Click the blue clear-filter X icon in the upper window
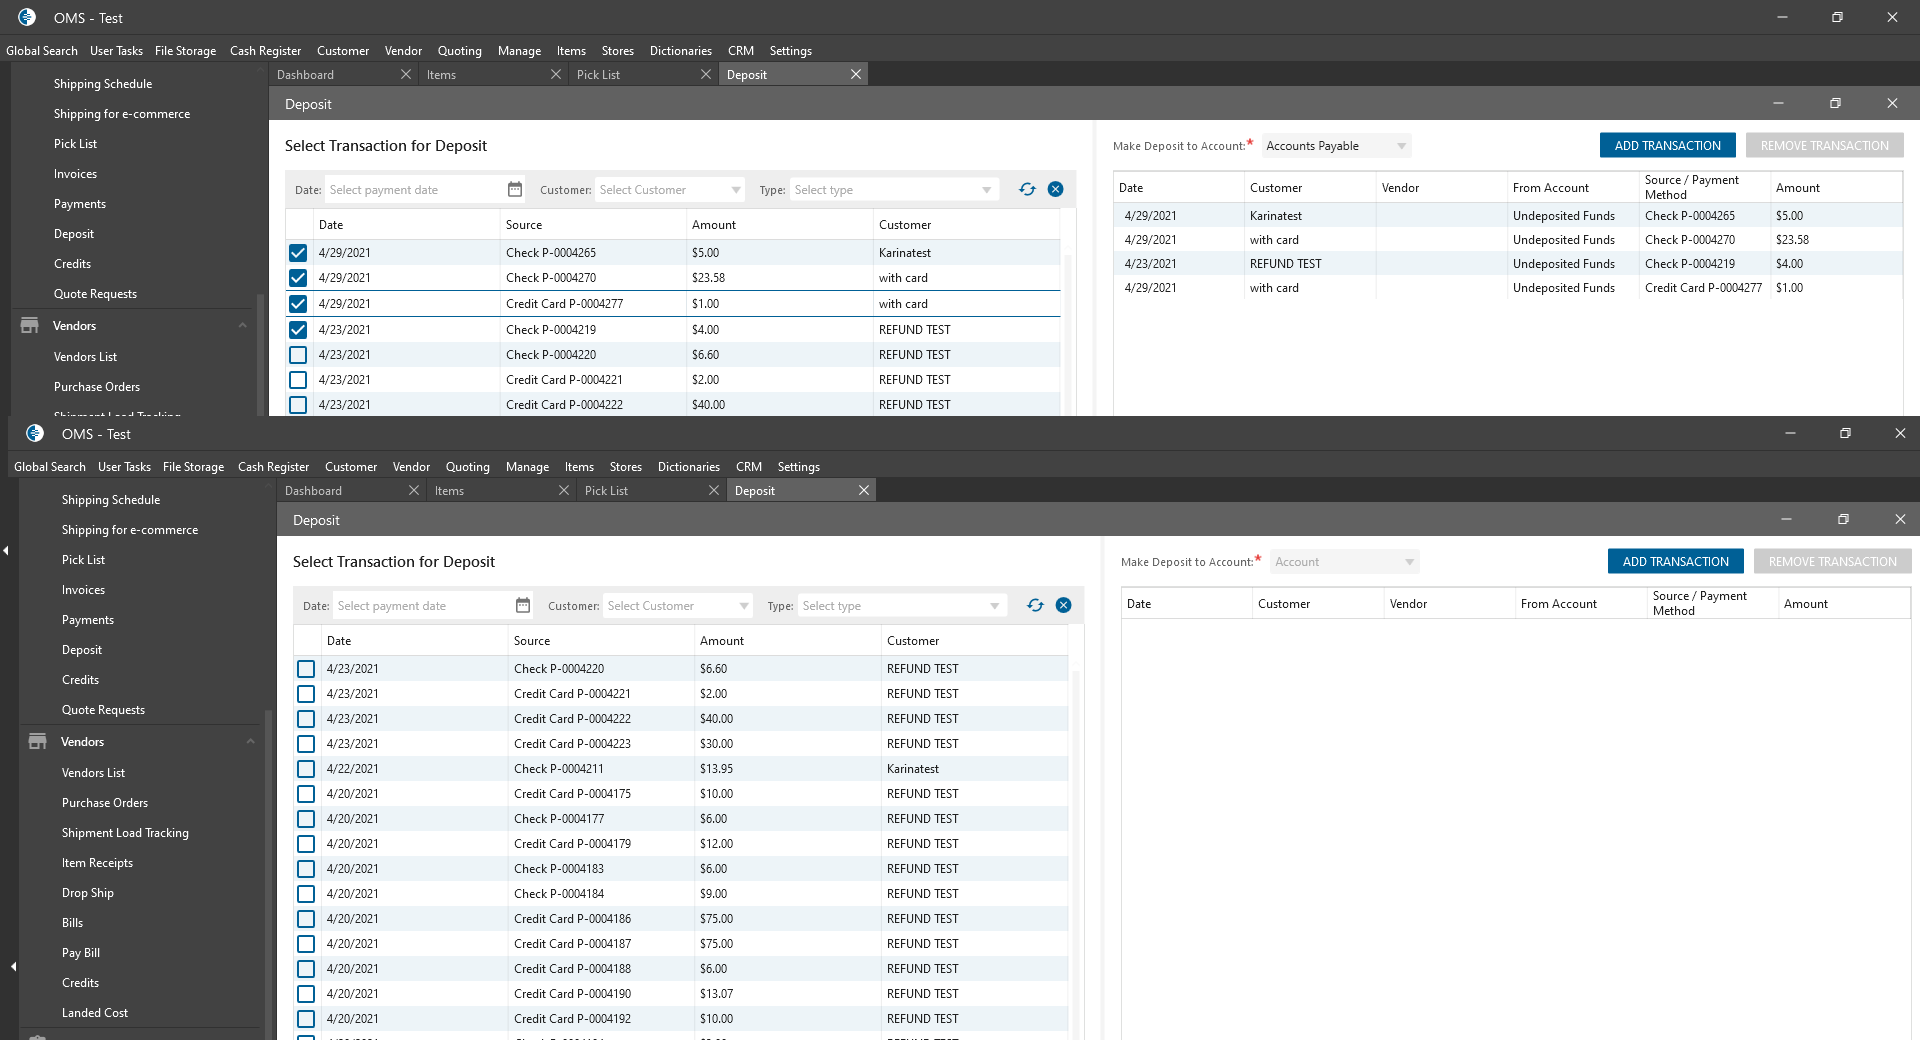This screenshot has height=1040, width=1920. (x=1055, y=190)
